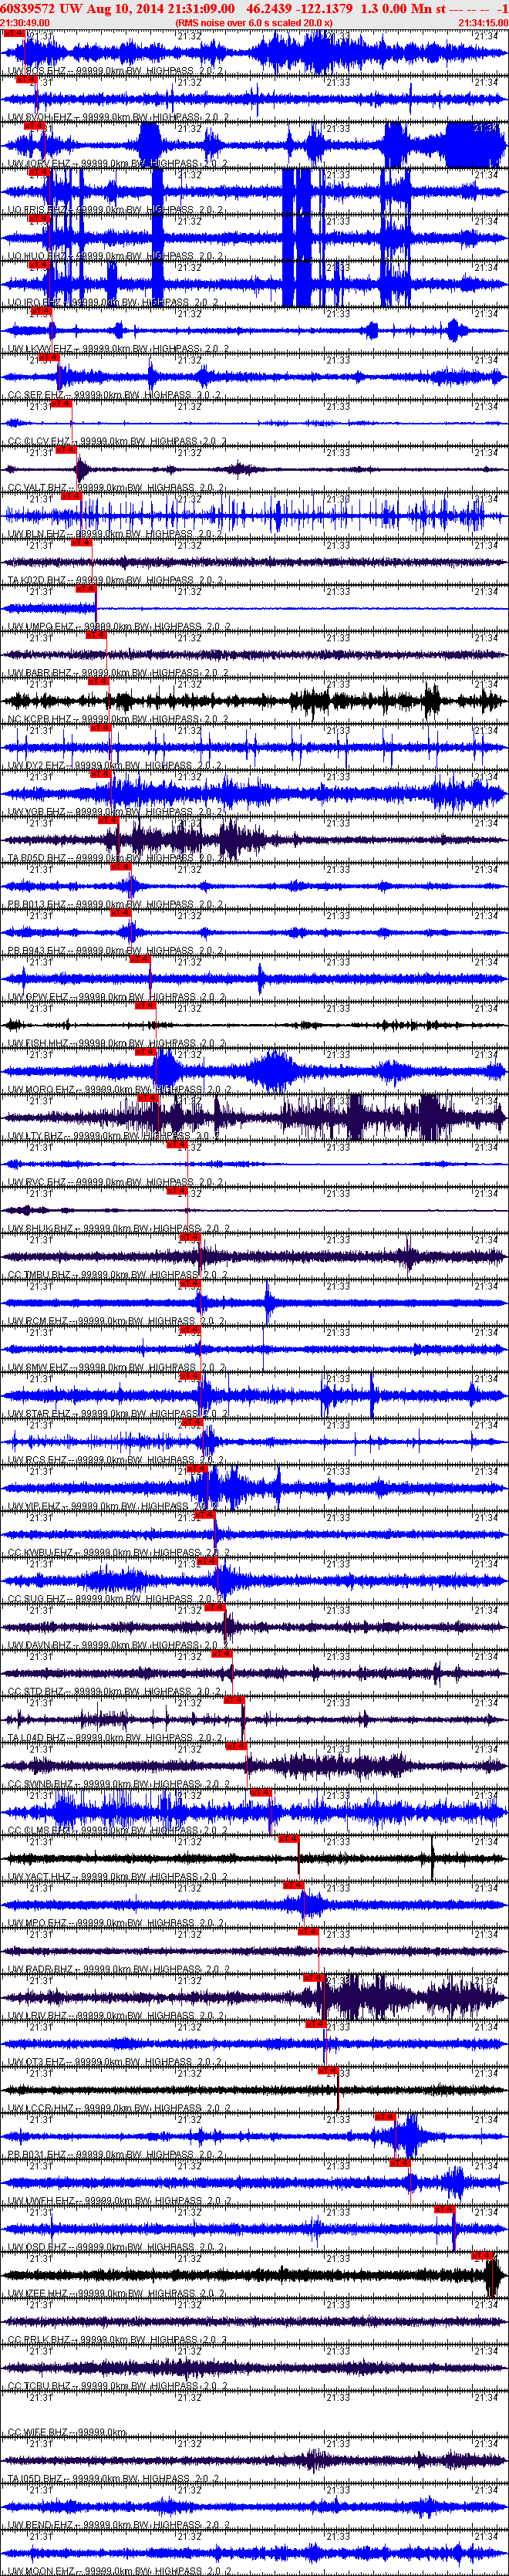
Task: Select the CC TCBU BHZ station label
Action: [117, 2386]
